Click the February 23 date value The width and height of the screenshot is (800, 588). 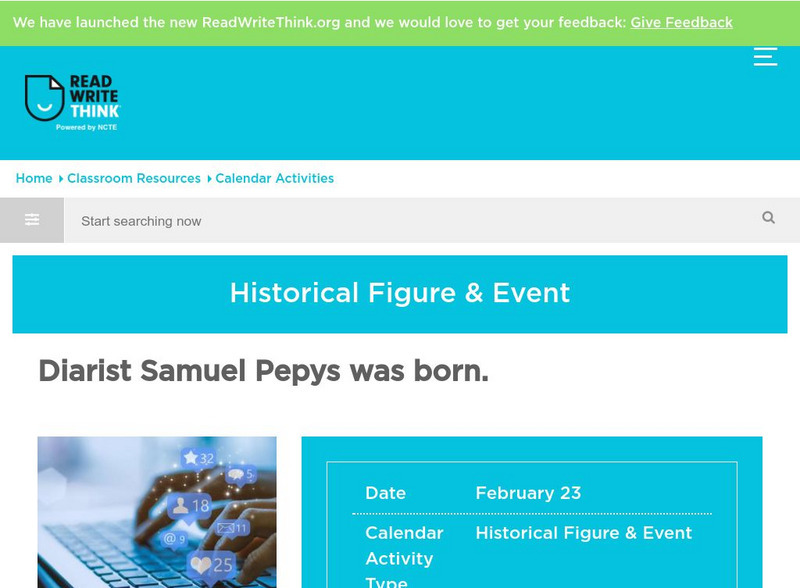528,493
